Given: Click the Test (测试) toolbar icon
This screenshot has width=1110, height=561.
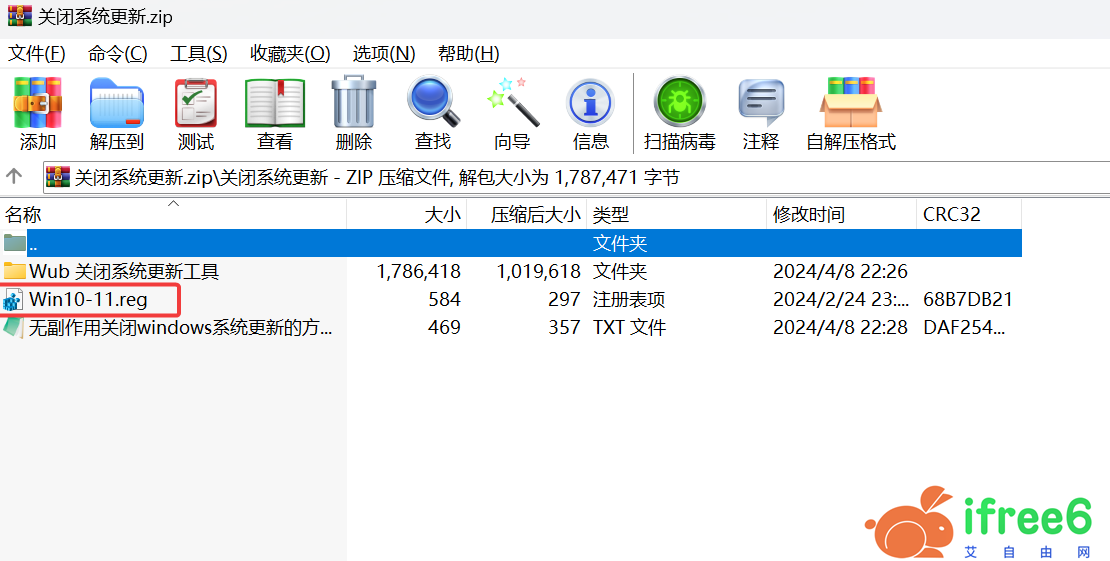Looking at the screenshot, I should [x=196, y=103].
